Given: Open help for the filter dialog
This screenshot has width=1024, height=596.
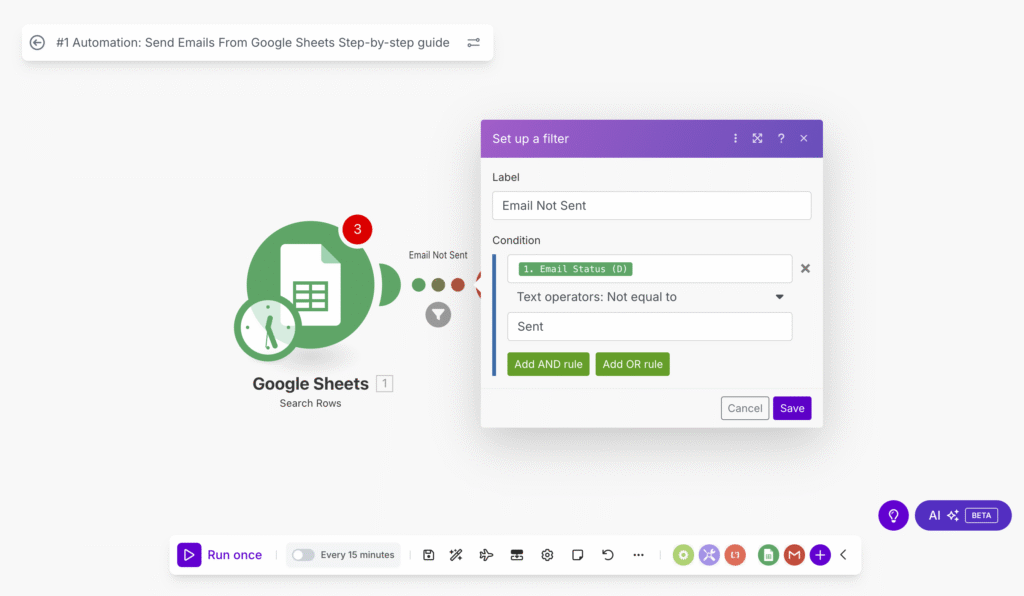Looking at the screenshot, I should pos(781,138).
